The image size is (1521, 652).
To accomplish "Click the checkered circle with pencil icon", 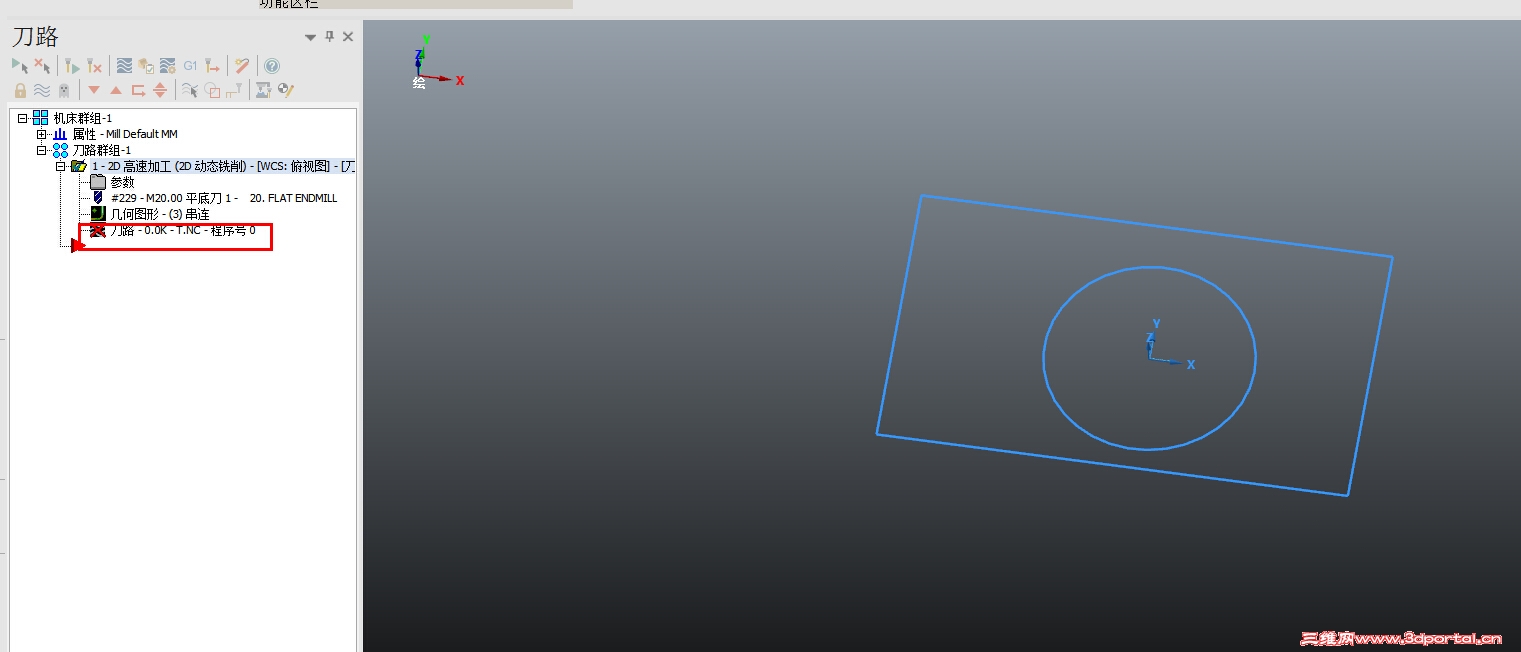I will 286,90.
